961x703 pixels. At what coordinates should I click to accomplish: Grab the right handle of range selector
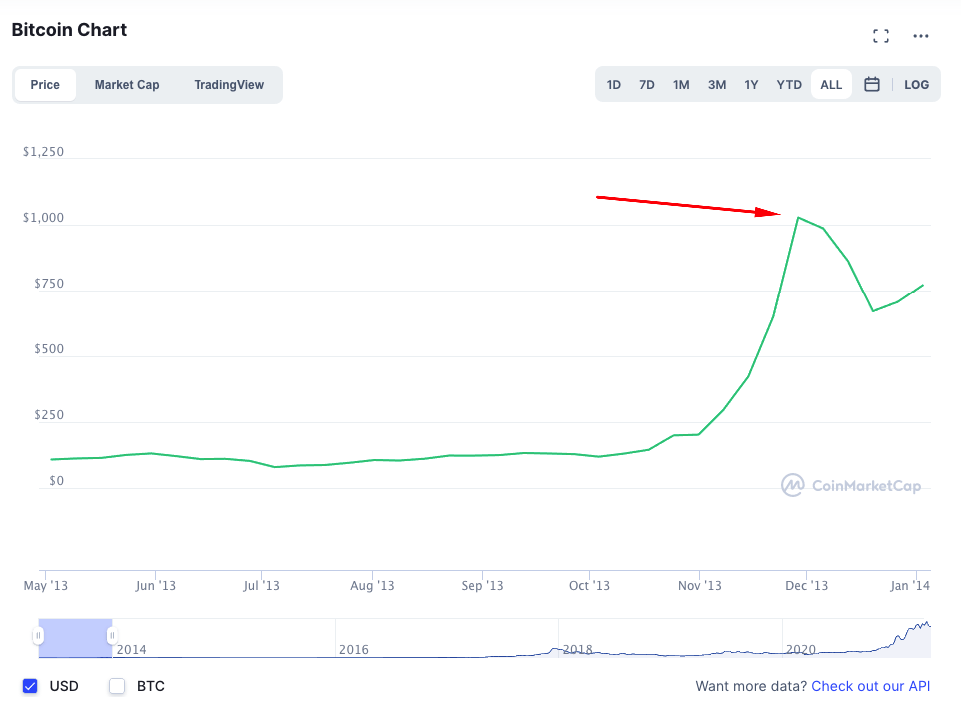click(112, 636)
